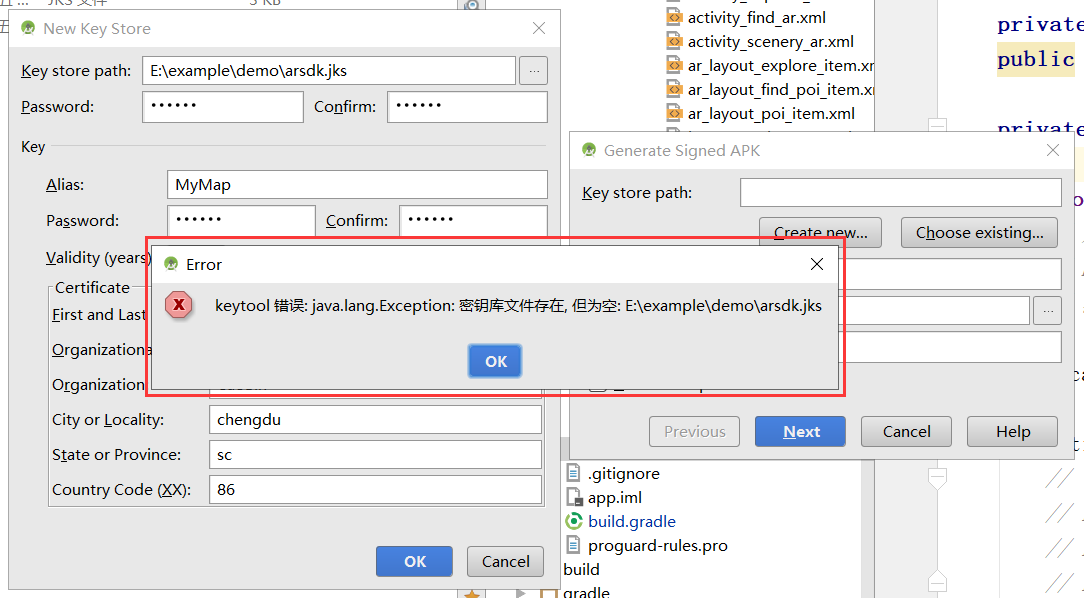Click the browse icon beside key store path
Image resolution: width=1084 pixels, height=598 pixels.
[x=533, y=70]
